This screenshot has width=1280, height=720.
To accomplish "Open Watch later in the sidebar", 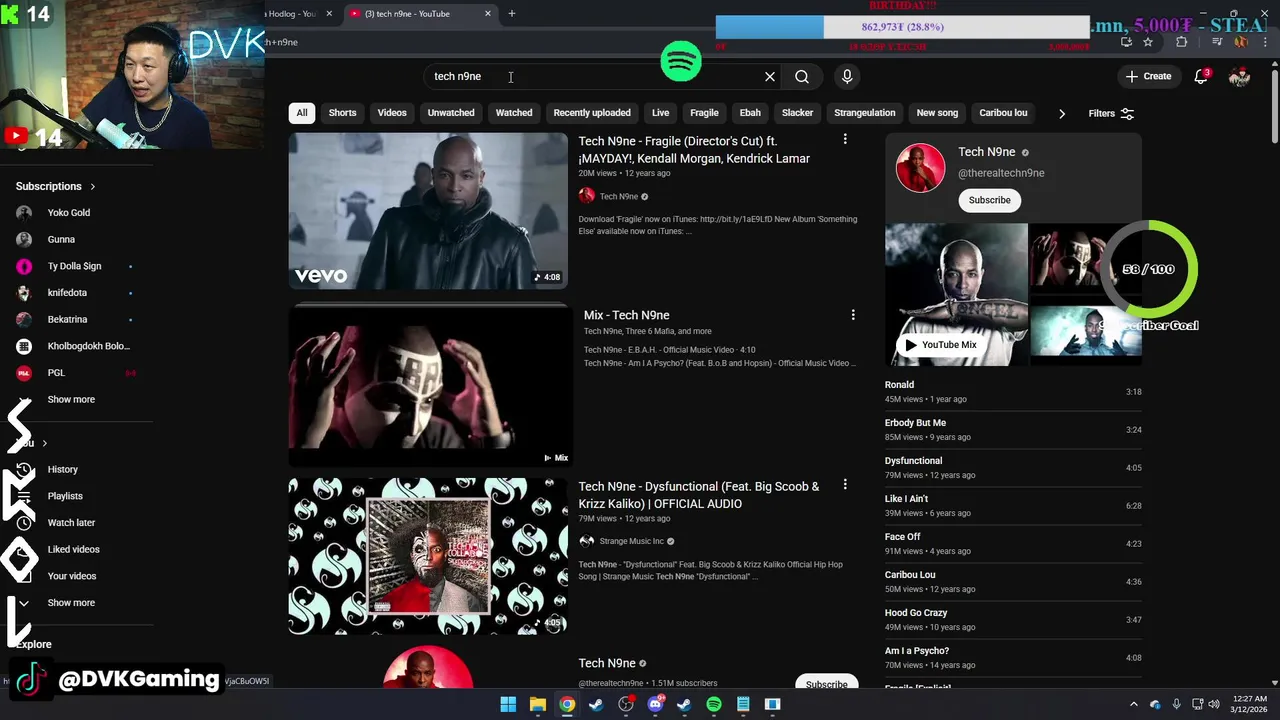I will [x=71, y=522].
